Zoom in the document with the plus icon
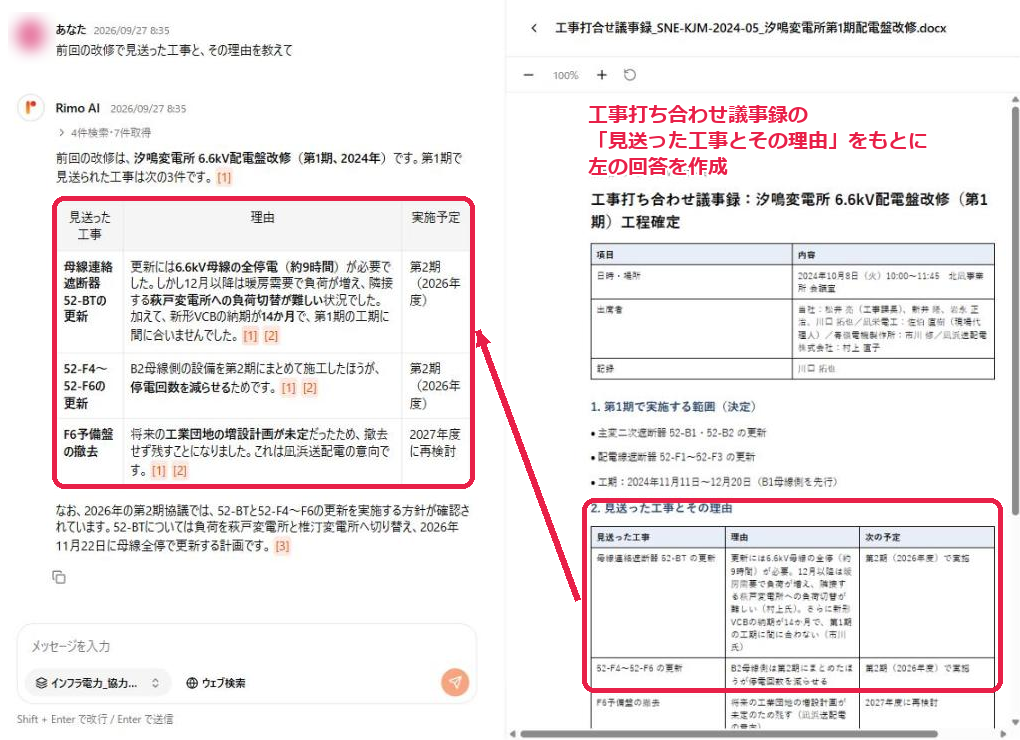Screen dimensions: 1020x740 (602, 75)
